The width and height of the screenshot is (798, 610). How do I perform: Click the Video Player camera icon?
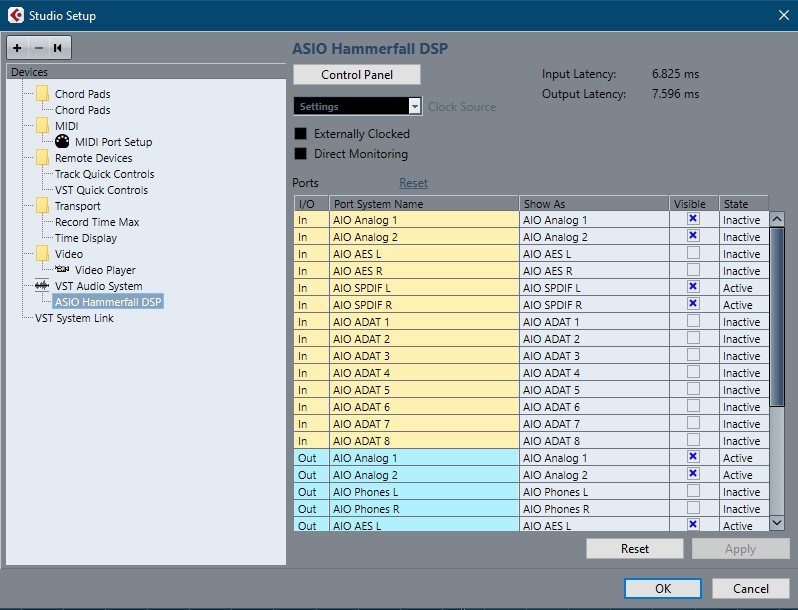point(62,269)
